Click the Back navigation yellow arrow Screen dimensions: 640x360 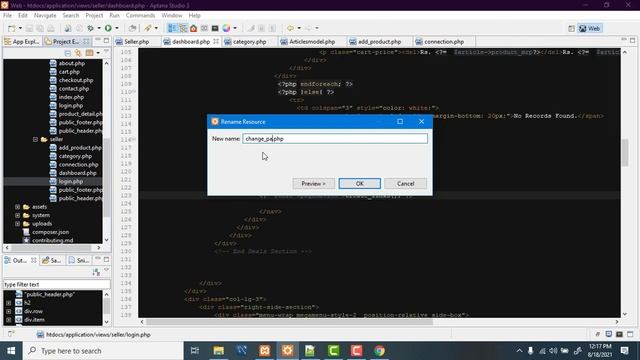pos(290,28)
